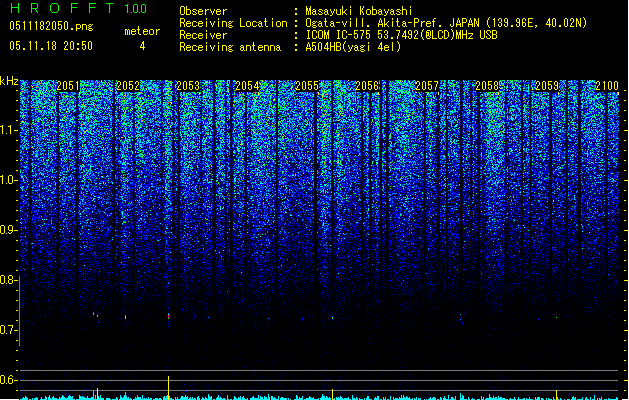629x400 pixels.
Task: Click the observer name Masayuki Kobayashi
Action: 359,11
